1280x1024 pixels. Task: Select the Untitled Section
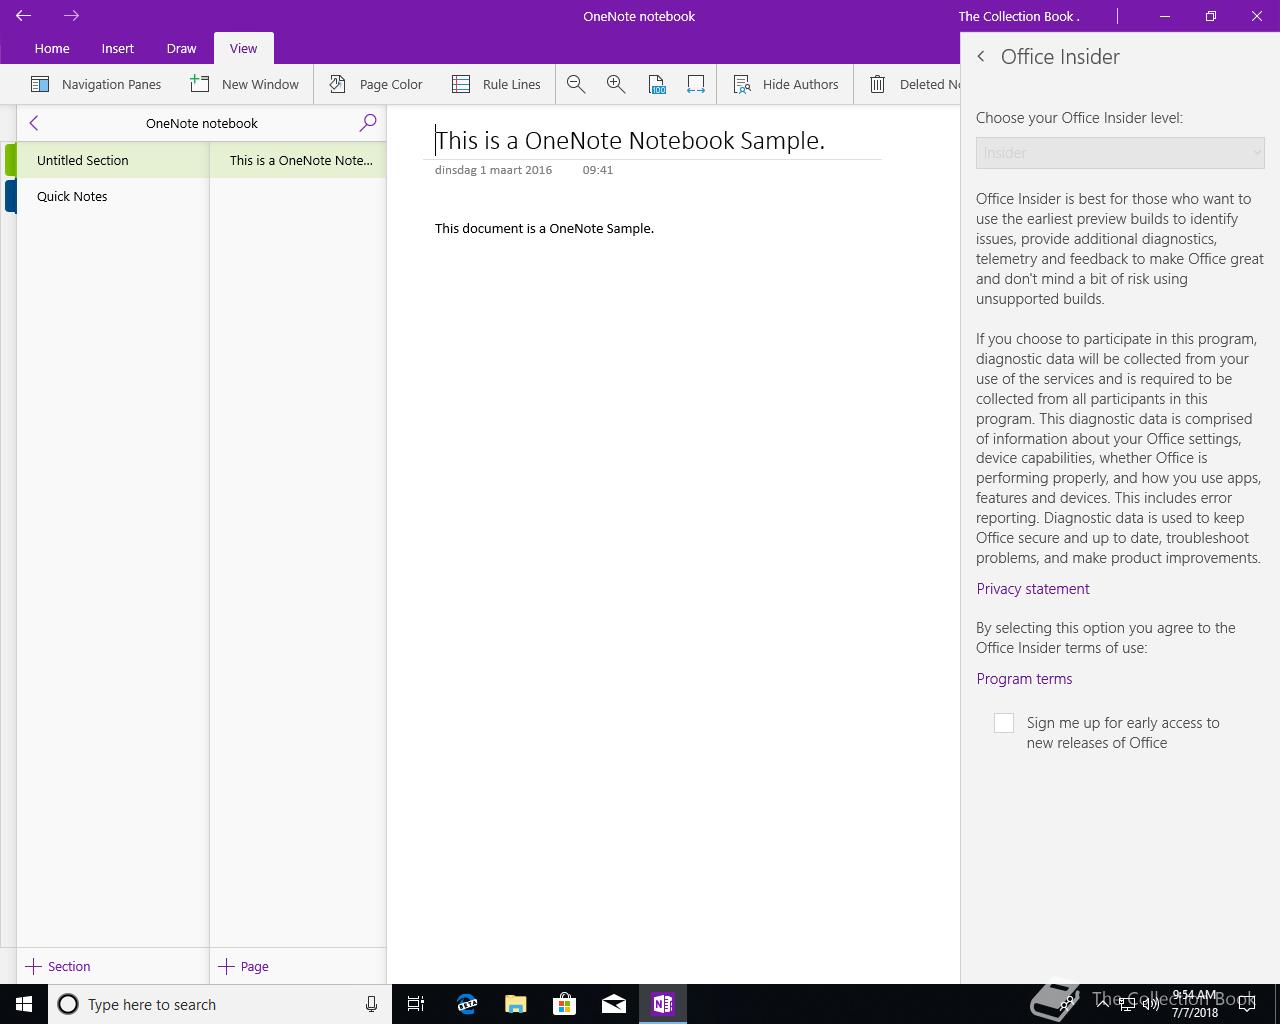point(112,160)
